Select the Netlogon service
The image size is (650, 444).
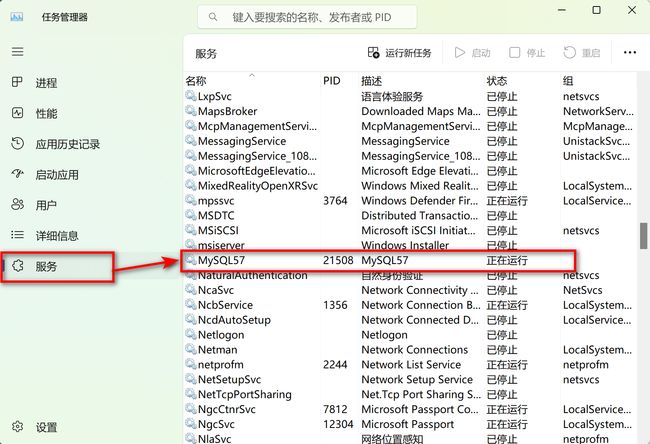pos(410,335)
